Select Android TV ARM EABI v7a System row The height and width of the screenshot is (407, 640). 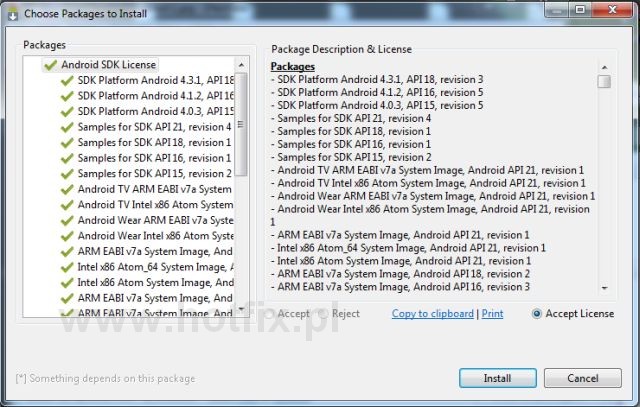[x=155, y=189]
